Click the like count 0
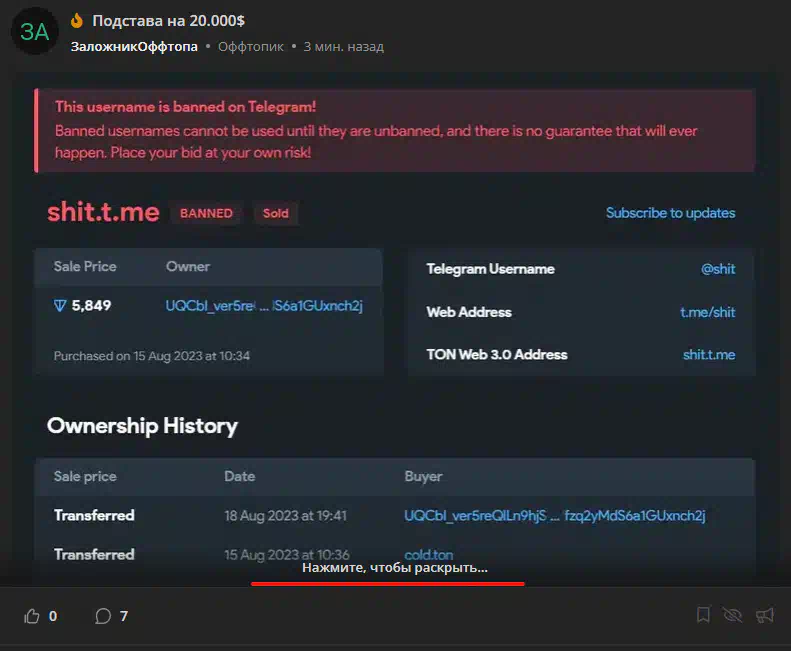The width and height of the screenshot is (791, 651). tap(53, 616)
